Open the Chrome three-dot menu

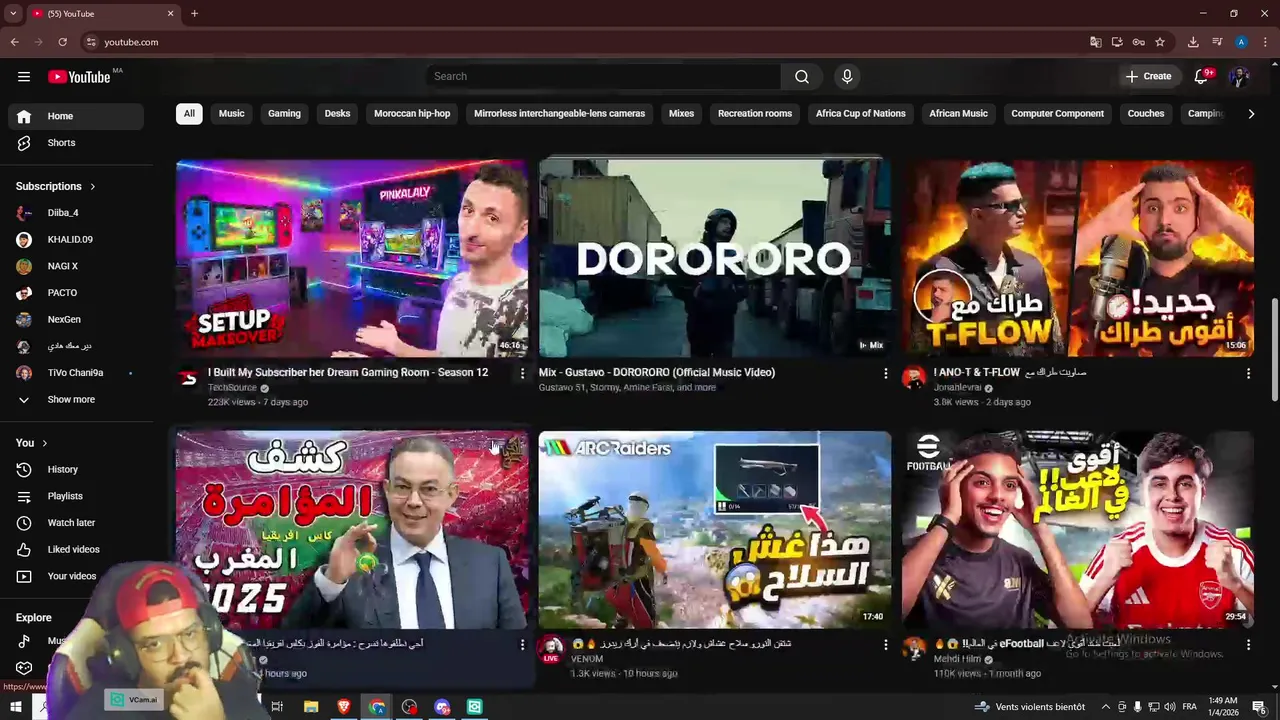click(1265, 42)
